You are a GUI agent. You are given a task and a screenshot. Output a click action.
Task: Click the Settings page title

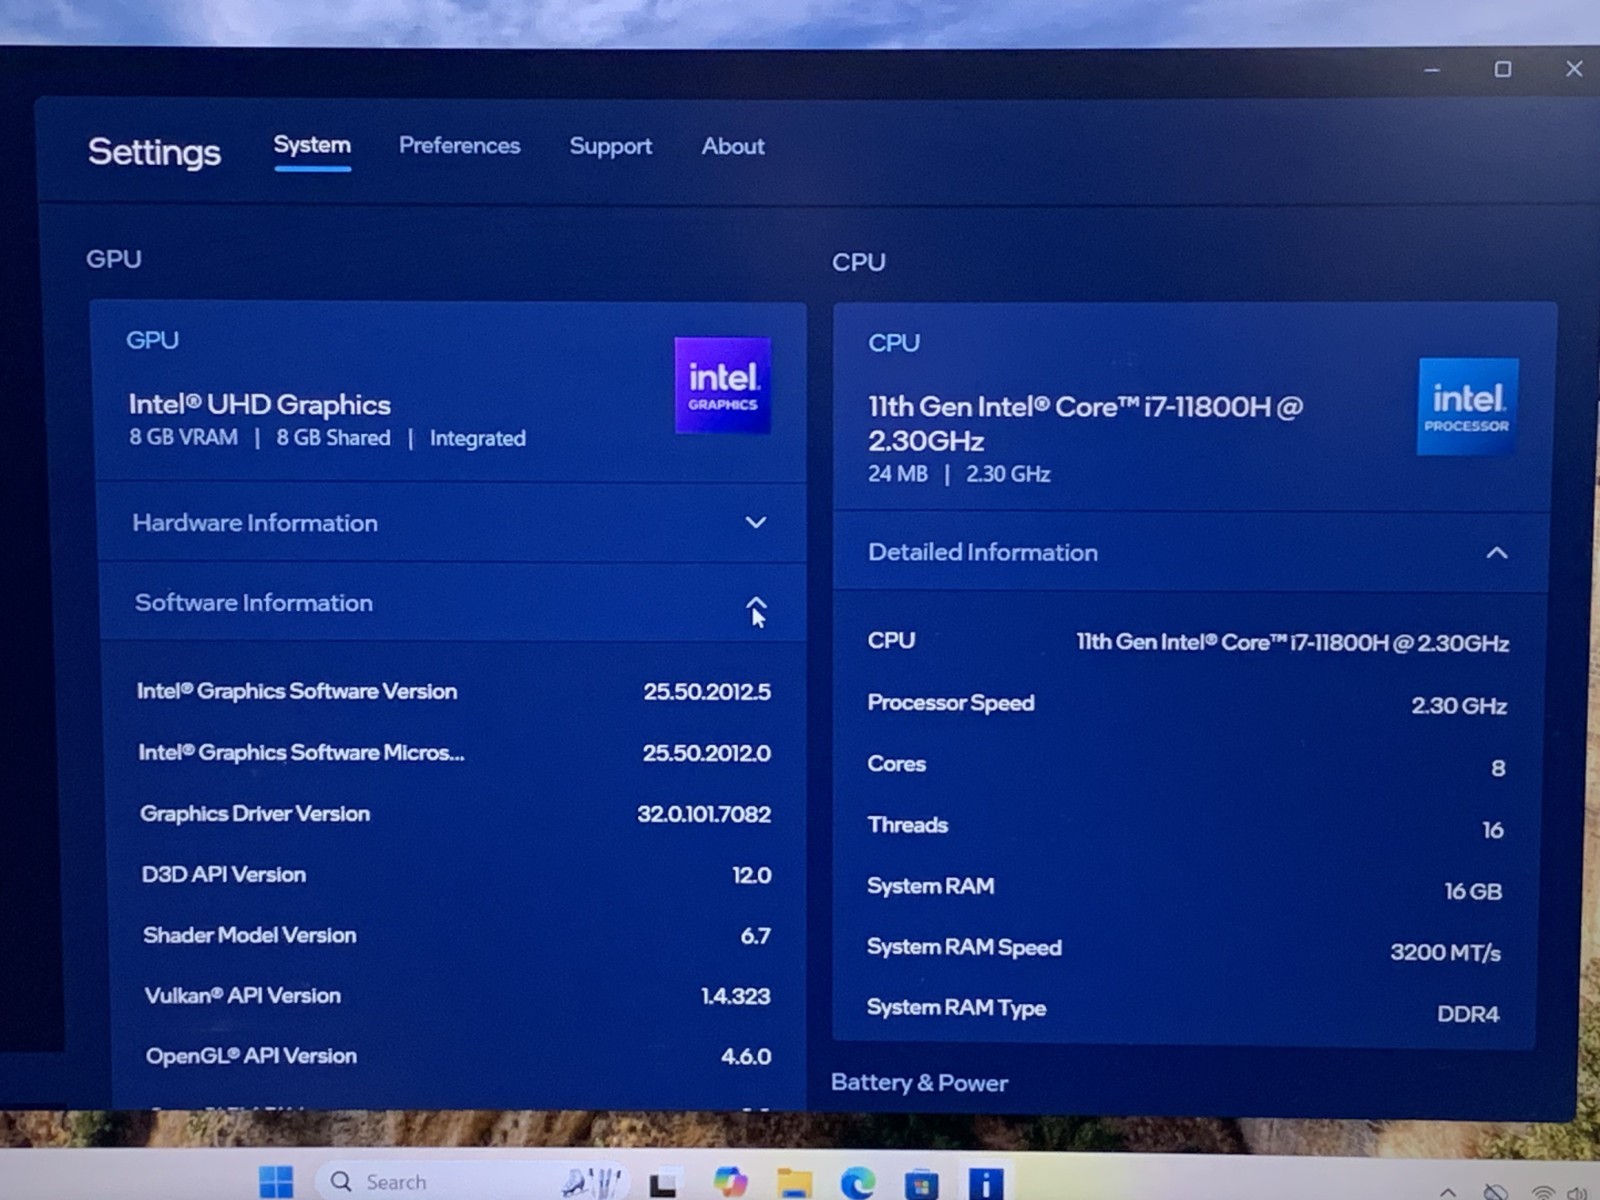[x=154, y=152]
